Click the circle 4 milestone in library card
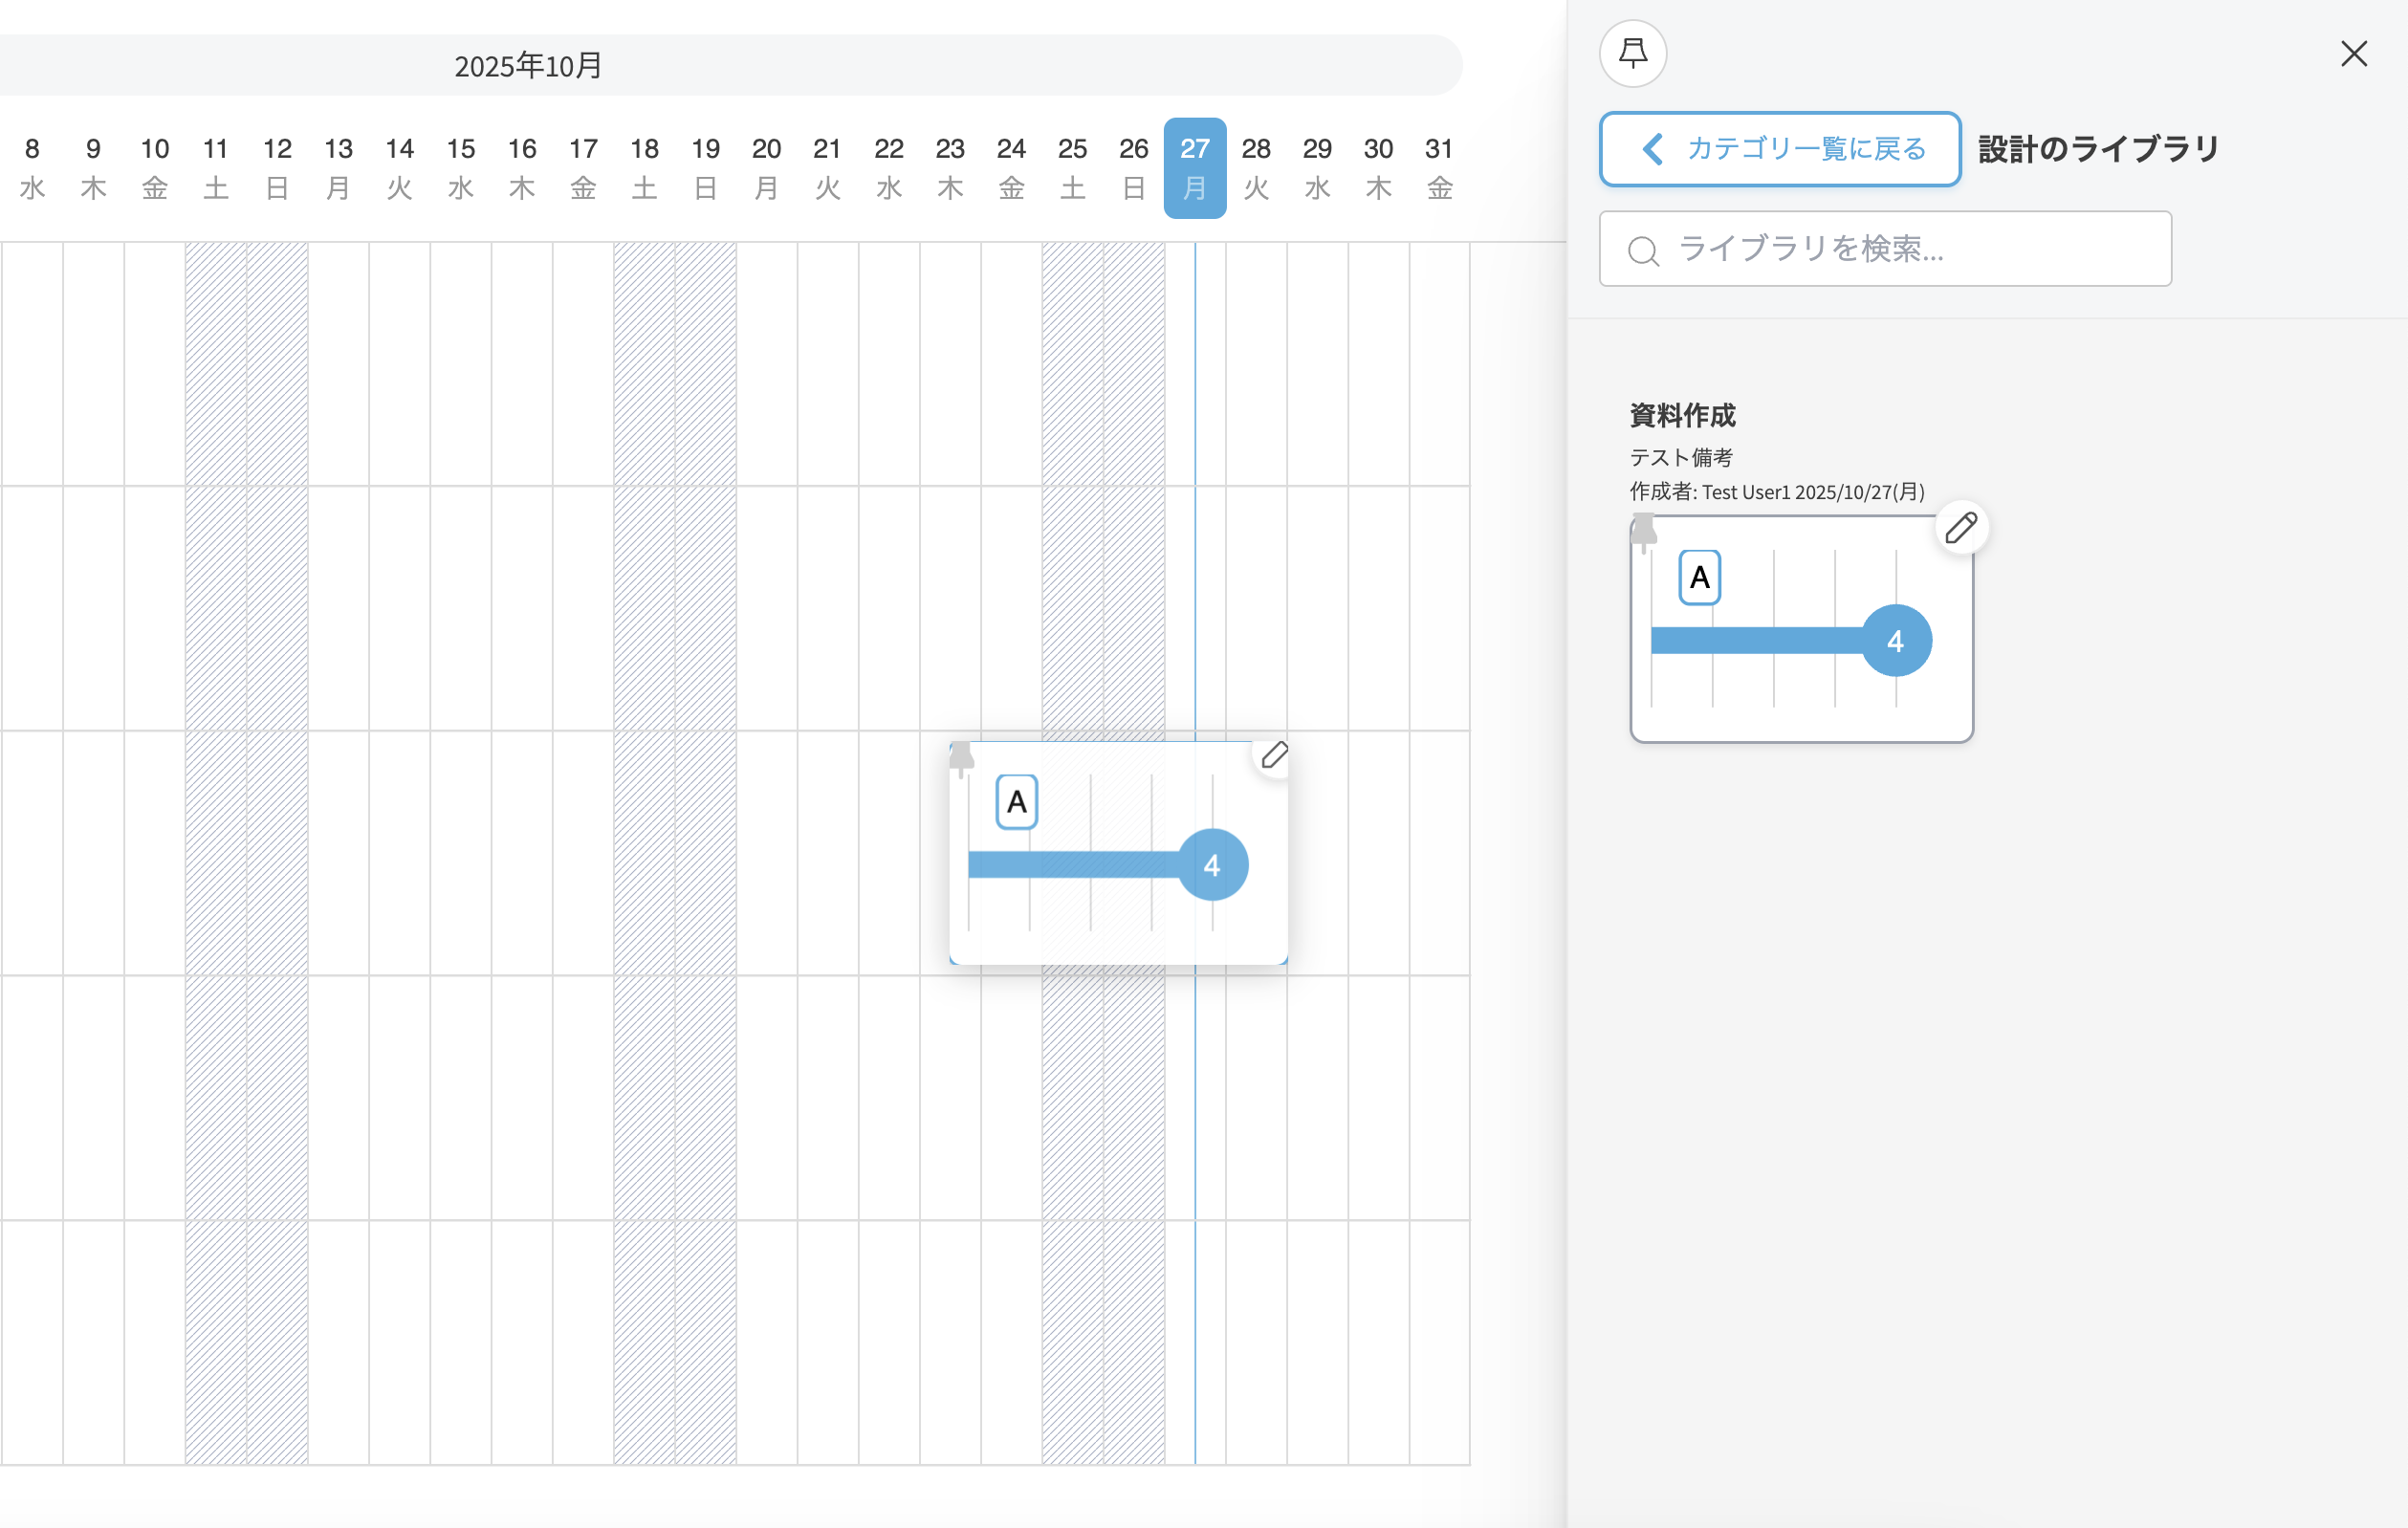 point(1895,641)
